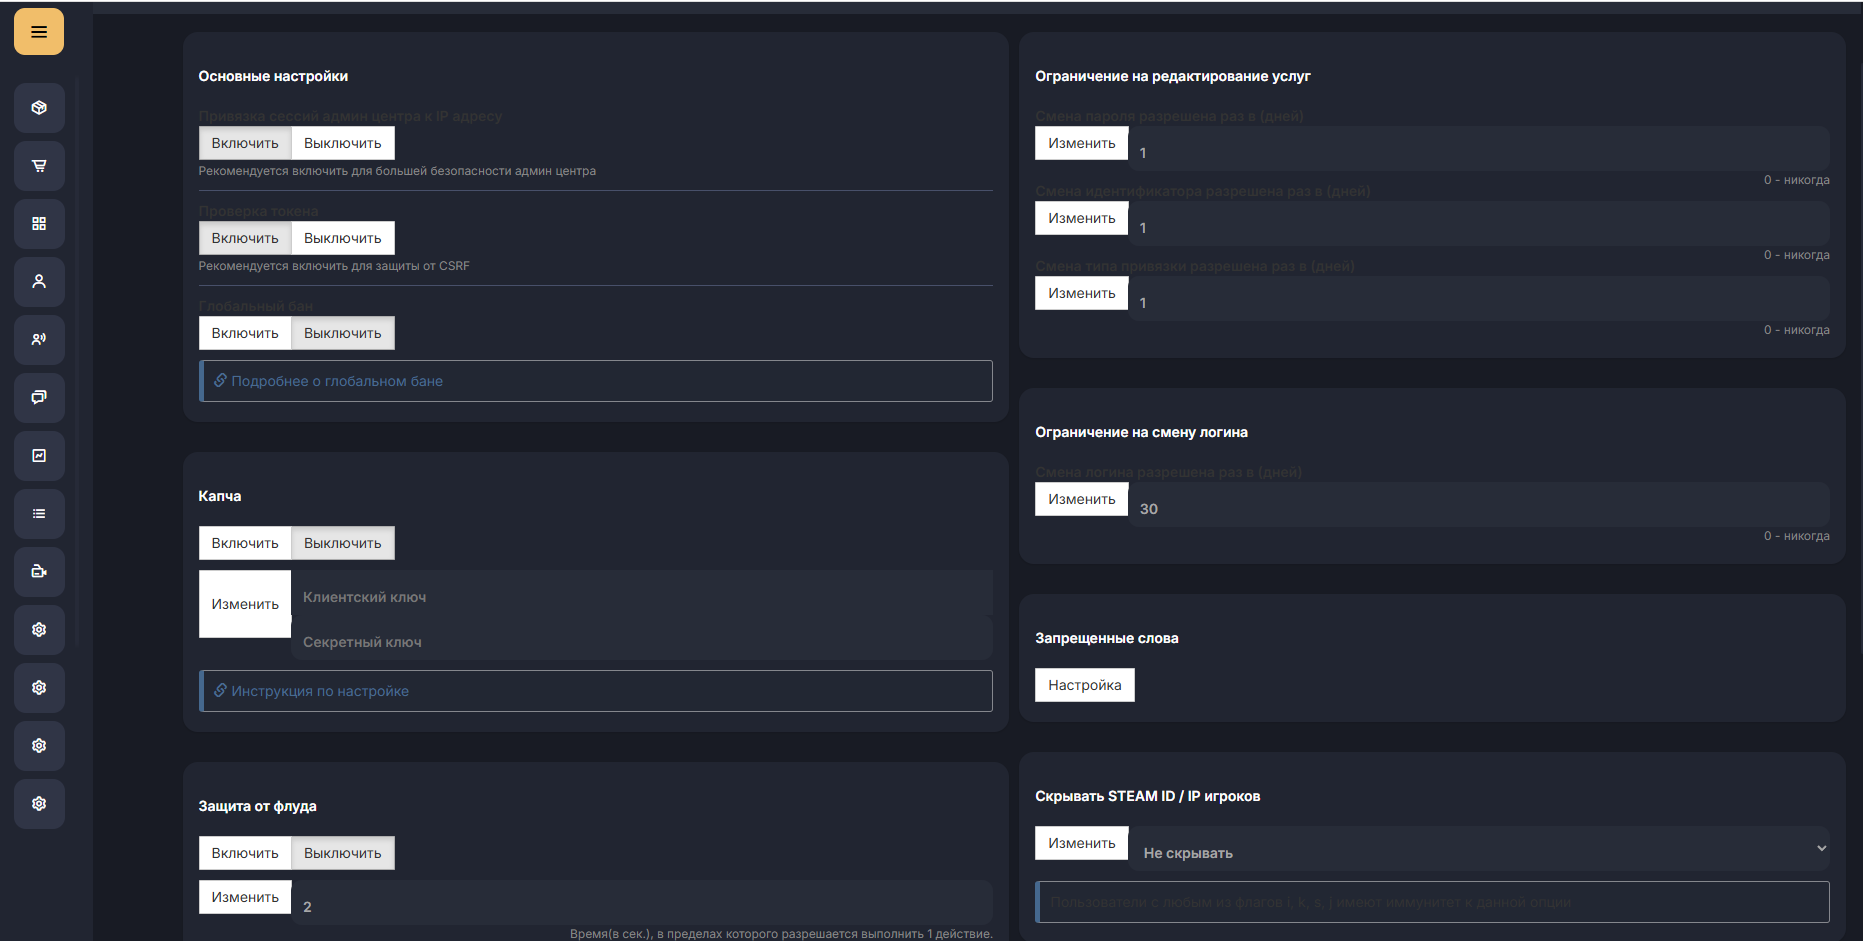Click the 'Клиентский ключ' input field
Viewport: 1863px width, 941px height.
tap(640, 597)
